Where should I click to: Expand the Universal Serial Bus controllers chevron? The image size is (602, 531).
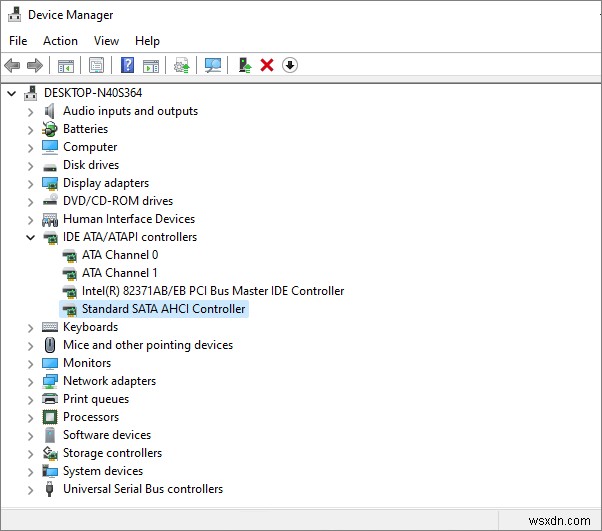point(30,490)
